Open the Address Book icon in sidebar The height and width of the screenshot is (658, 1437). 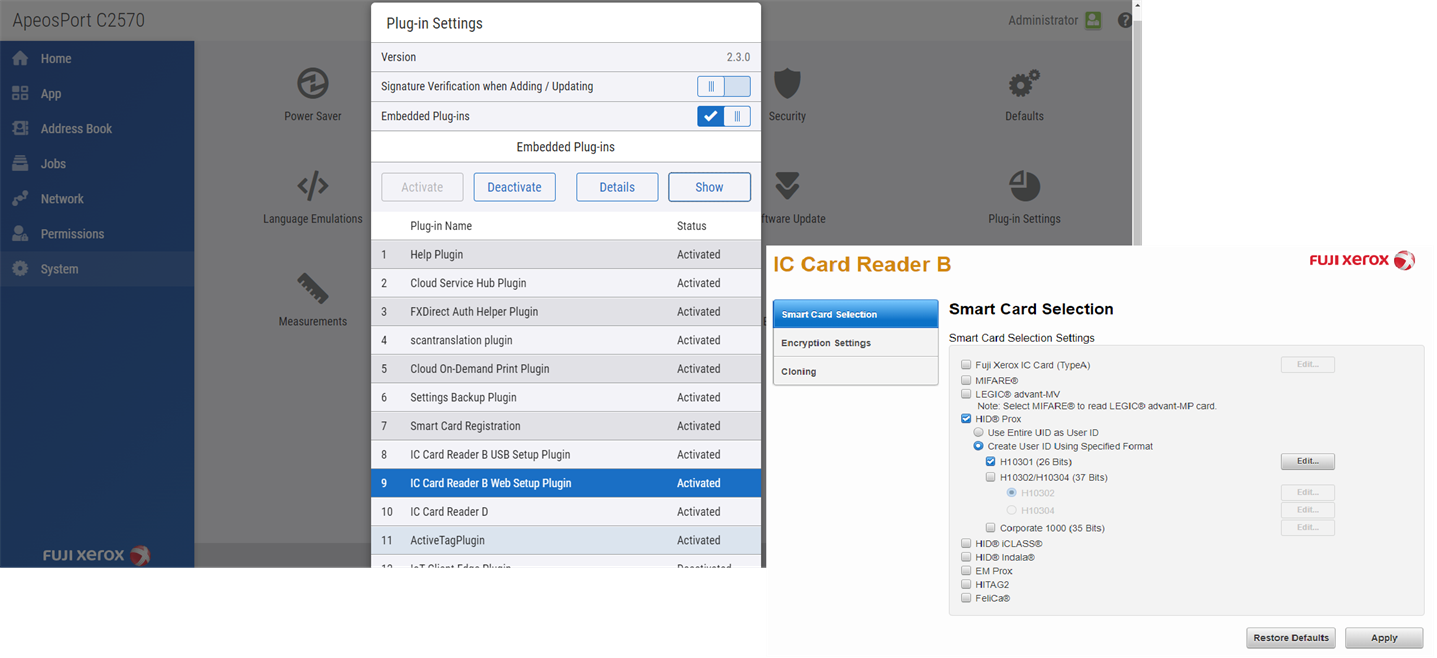pos(20,128)
